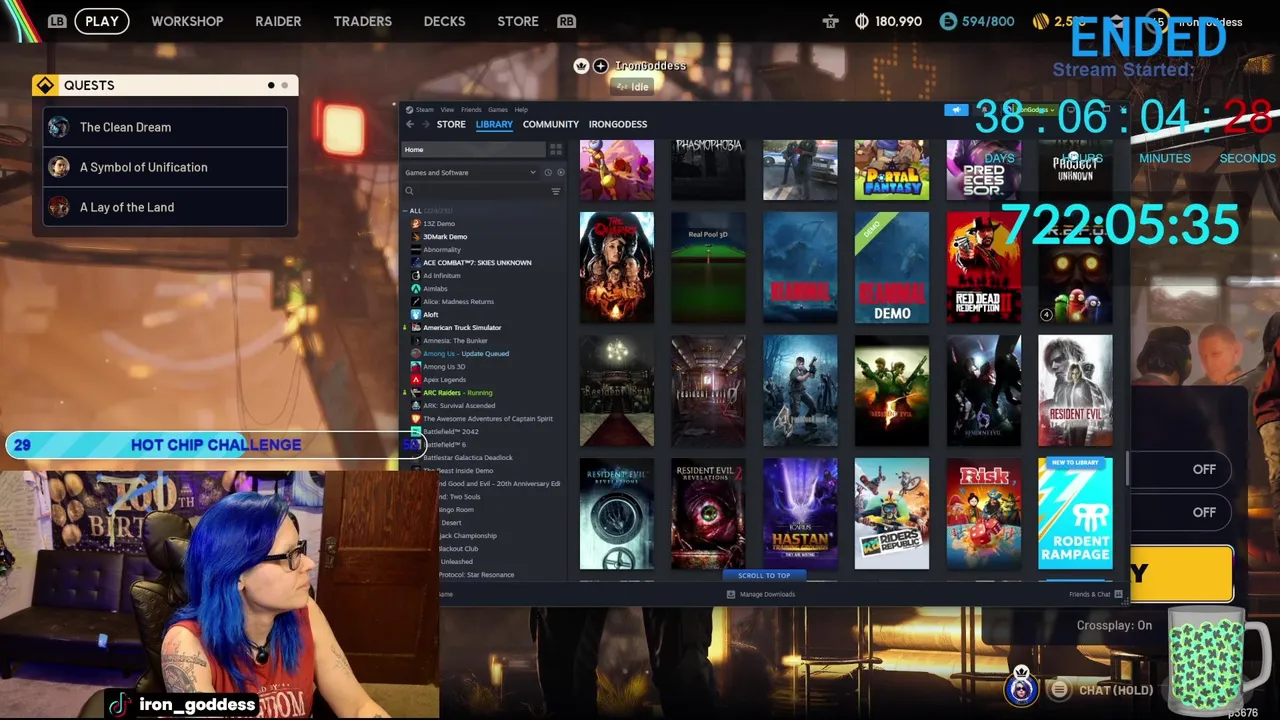
Task: Select the LIBRARY tab in Steam
Action: click(x=494, y=124)
